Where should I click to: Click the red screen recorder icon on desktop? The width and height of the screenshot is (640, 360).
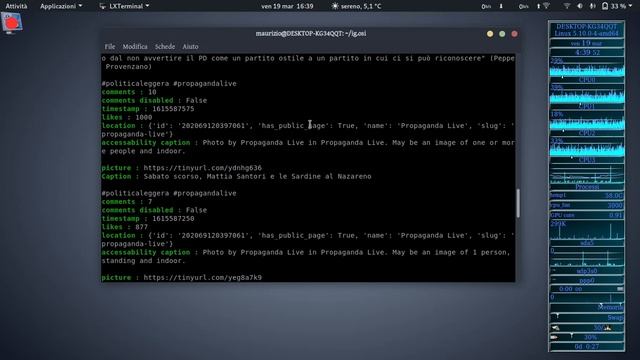[x=11, y=23]
